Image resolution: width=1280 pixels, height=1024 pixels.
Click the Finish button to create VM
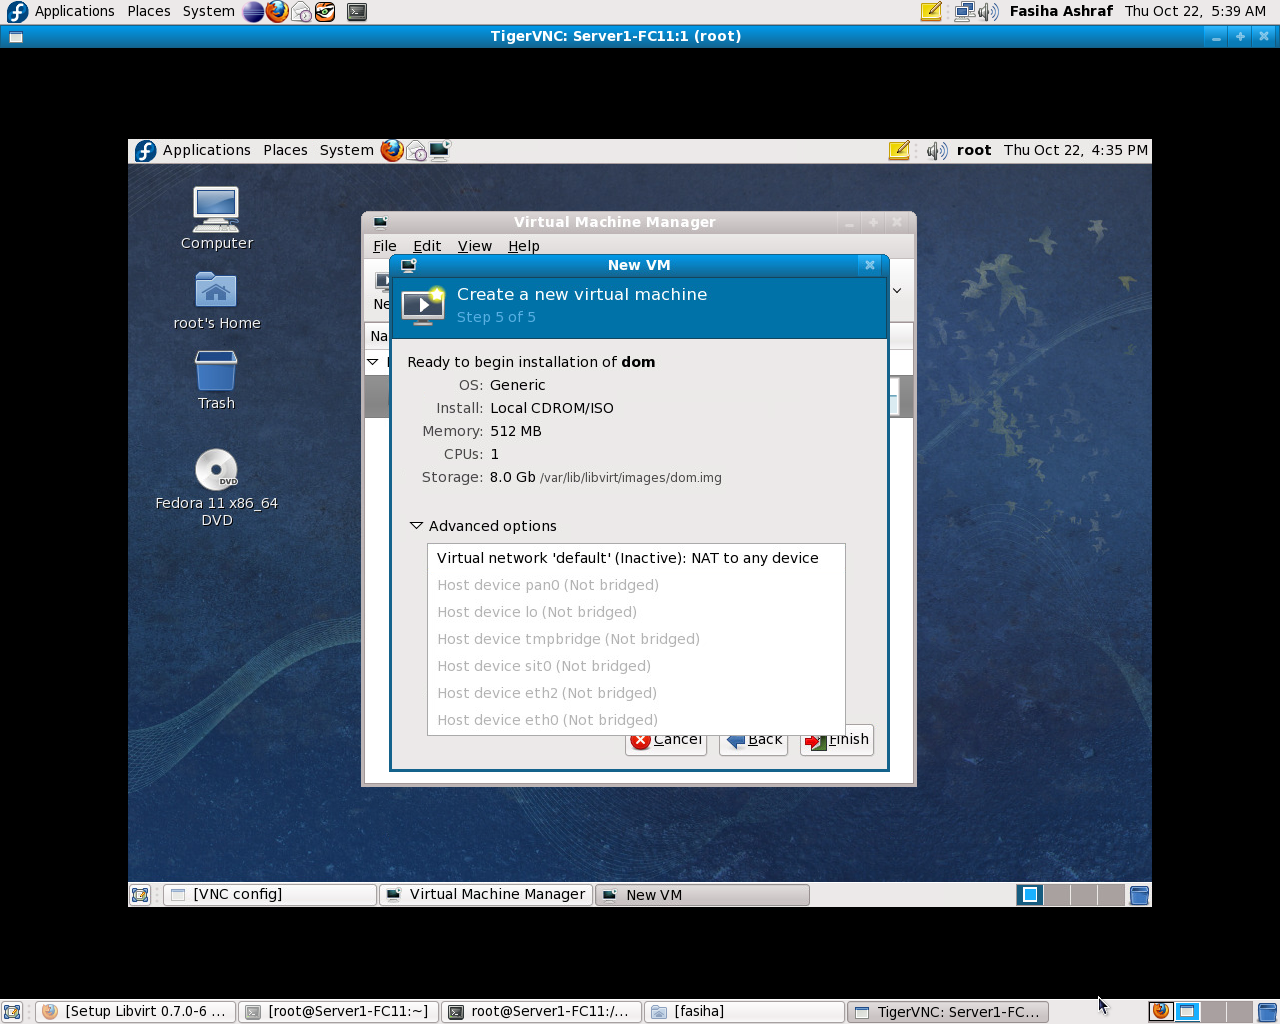coord(837,740)
